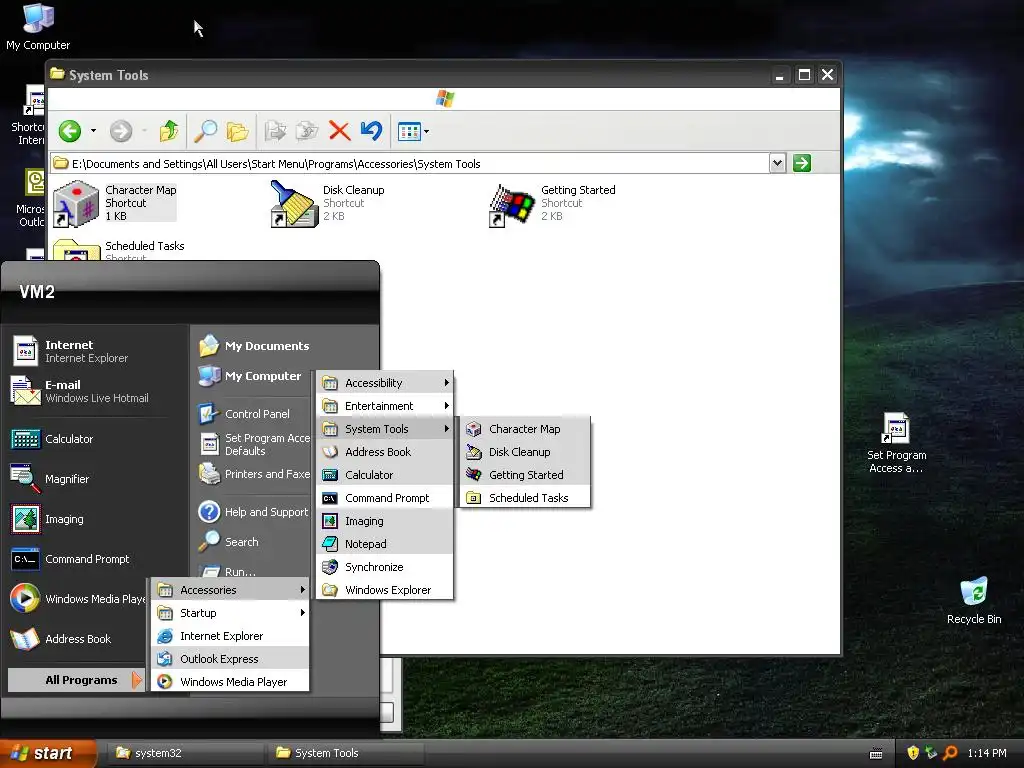This screenshot has width=1024, height=768.
Task: Open My Computer from Start menu
Action: pos(249,376)
